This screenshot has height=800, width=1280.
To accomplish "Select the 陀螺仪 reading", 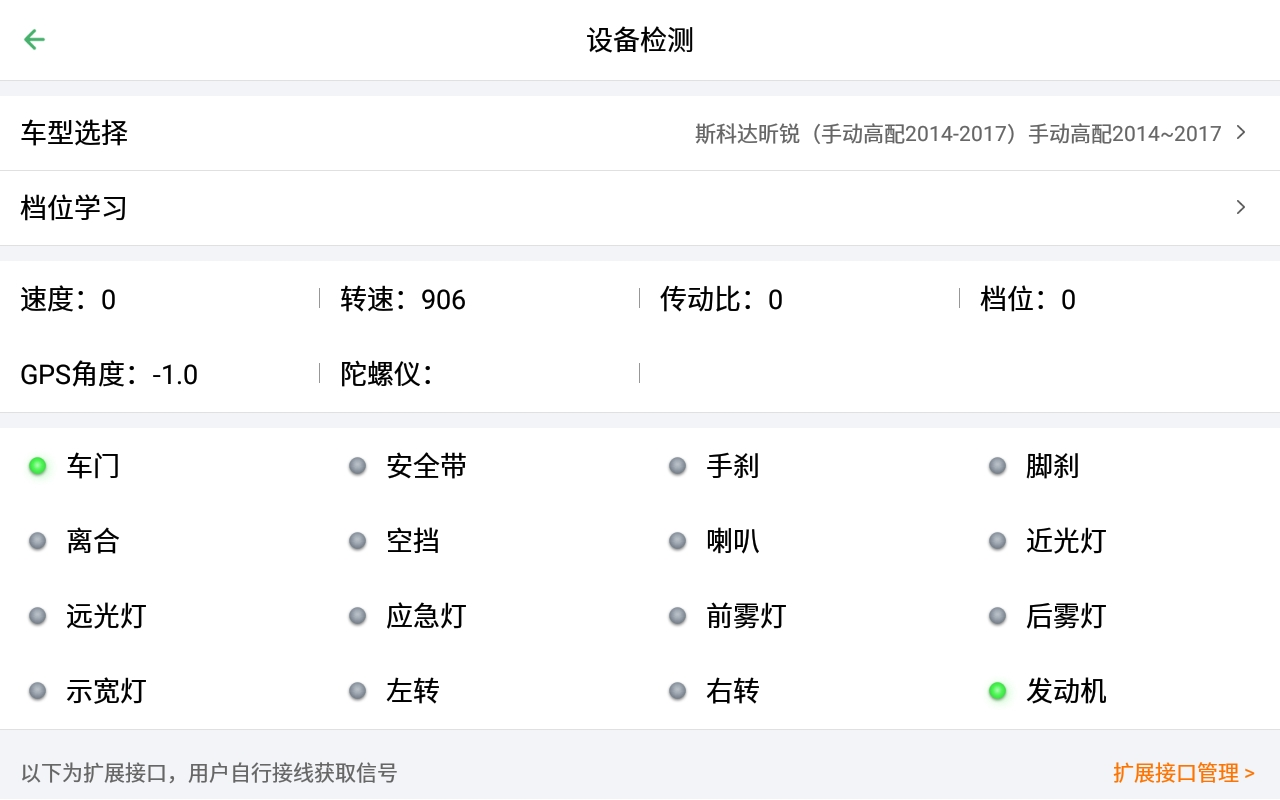I will (386, 375).
